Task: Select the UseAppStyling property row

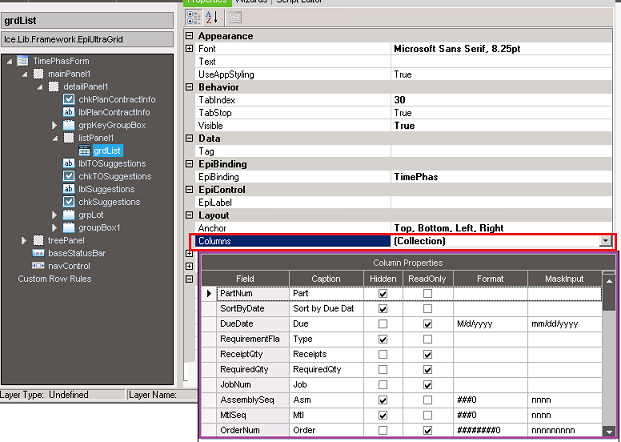Action: coord(404,74)
